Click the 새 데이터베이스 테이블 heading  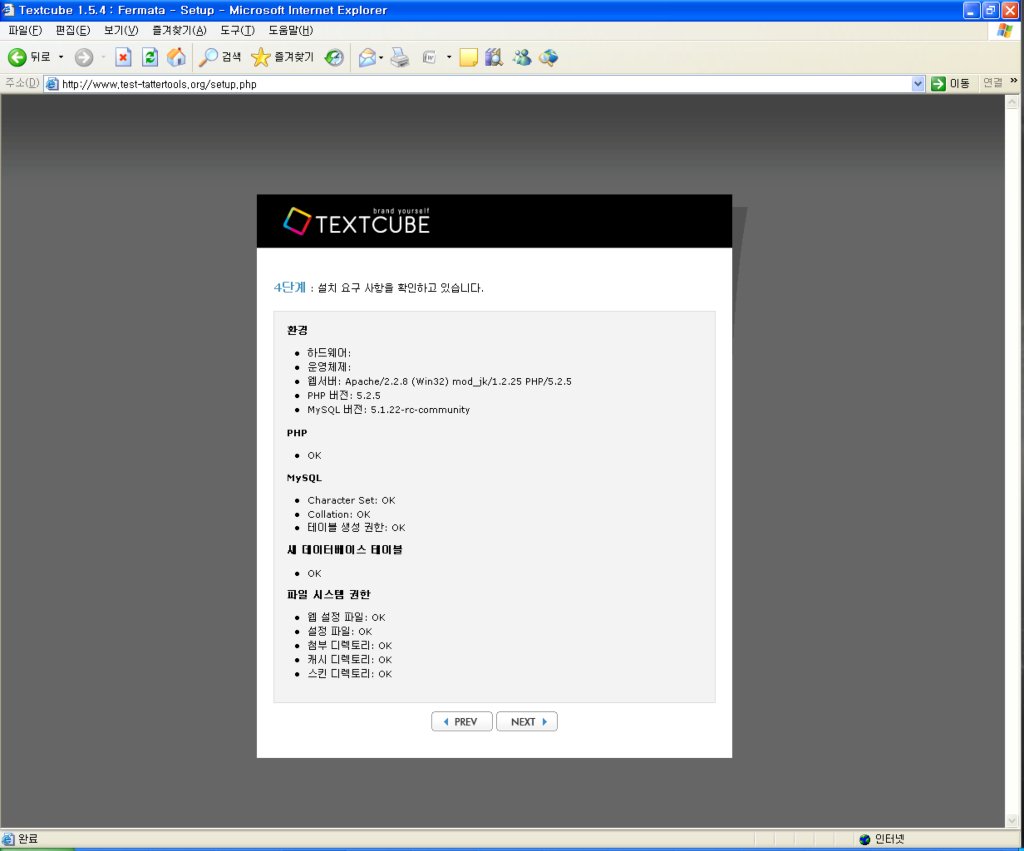[x=345, y=550]
